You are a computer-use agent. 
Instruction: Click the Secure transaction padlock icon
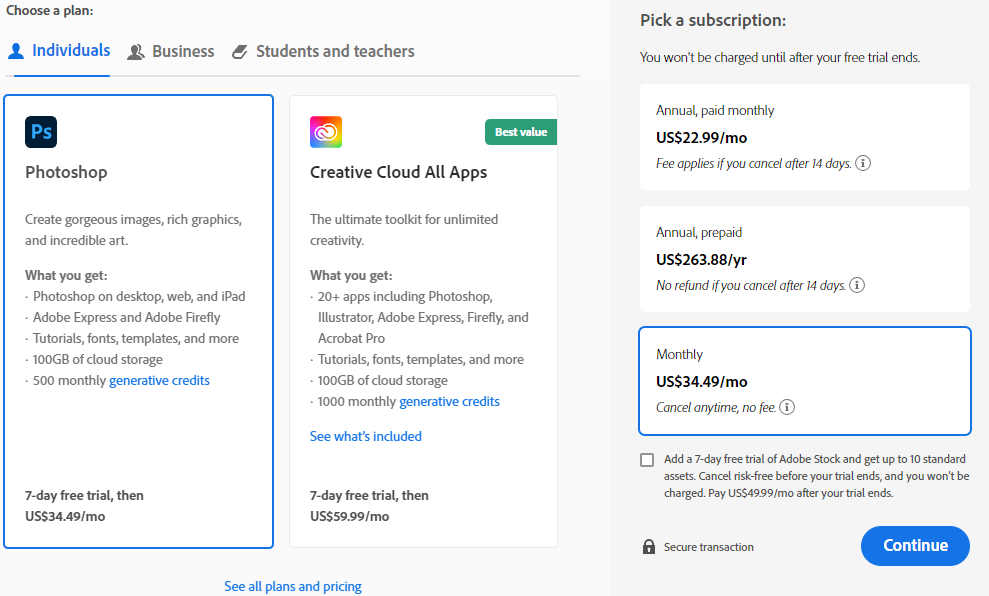click(649, 546)
